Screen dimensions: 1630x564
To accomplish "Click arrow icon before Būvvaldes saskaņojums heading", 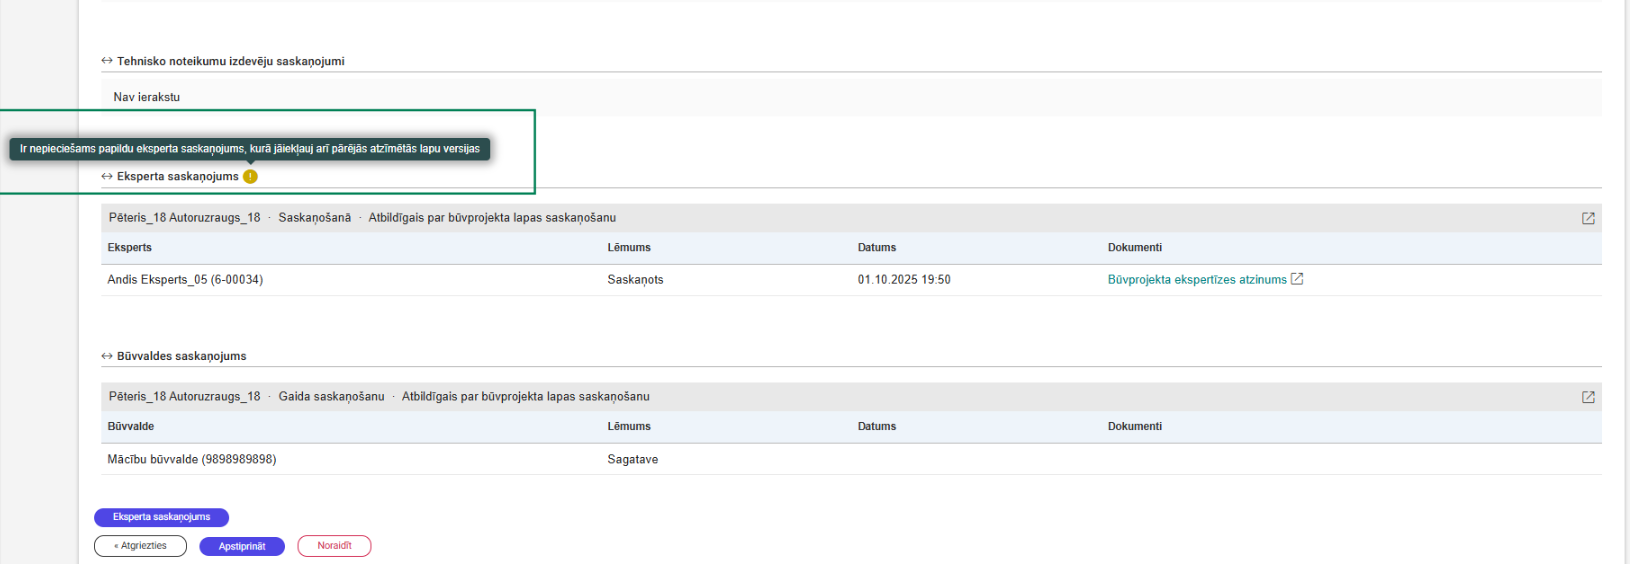I will click(x=107, y=356).
